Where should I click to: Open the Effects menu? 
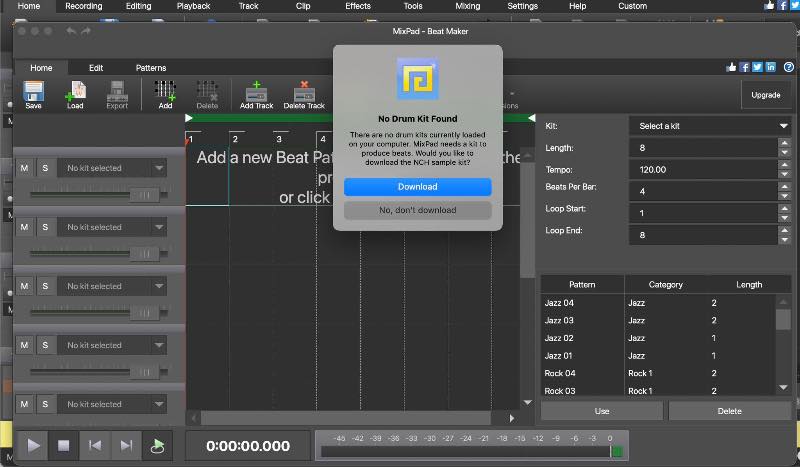point(358,6)
